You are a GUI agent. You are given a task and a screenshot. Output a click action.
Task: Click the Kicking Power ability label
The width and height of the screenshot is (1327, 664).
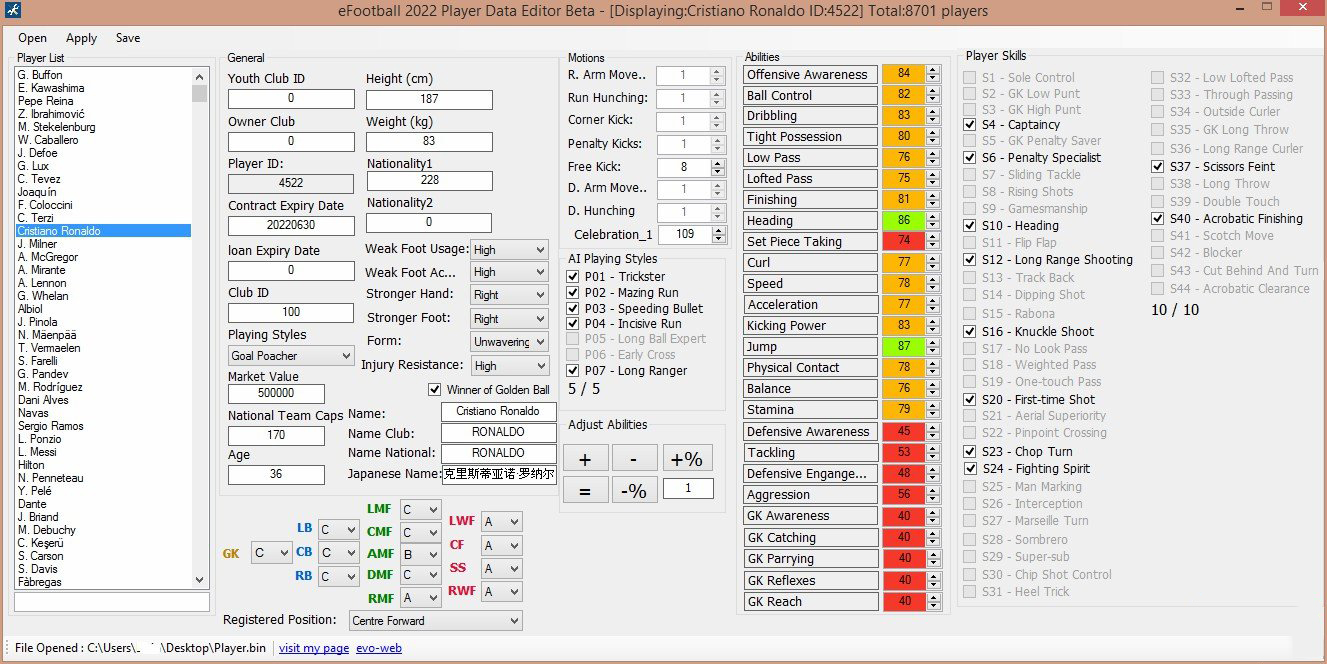click(x=811, y=326)
